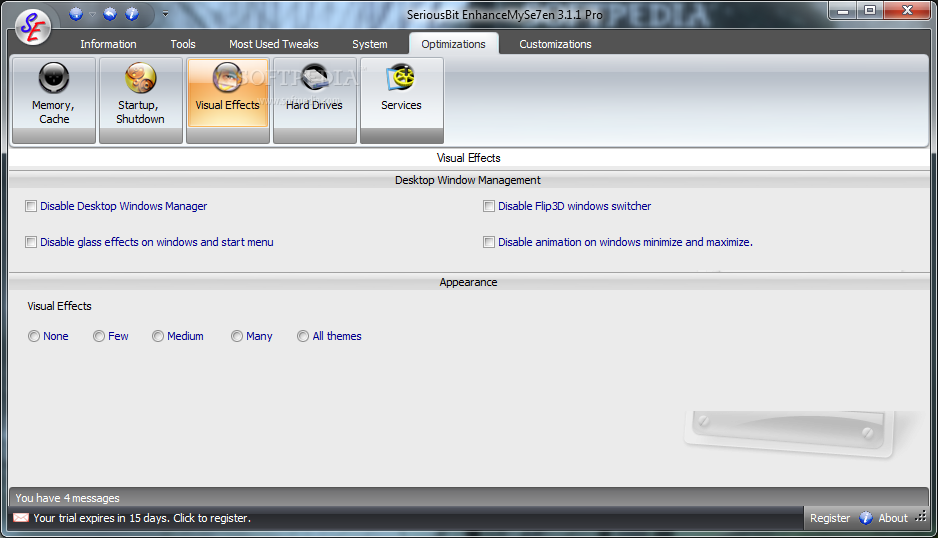Image resolution: width=938 pixels, height=538 pixels.
Task: Check Disable glass effects on windows
Action: coord(31,242)
